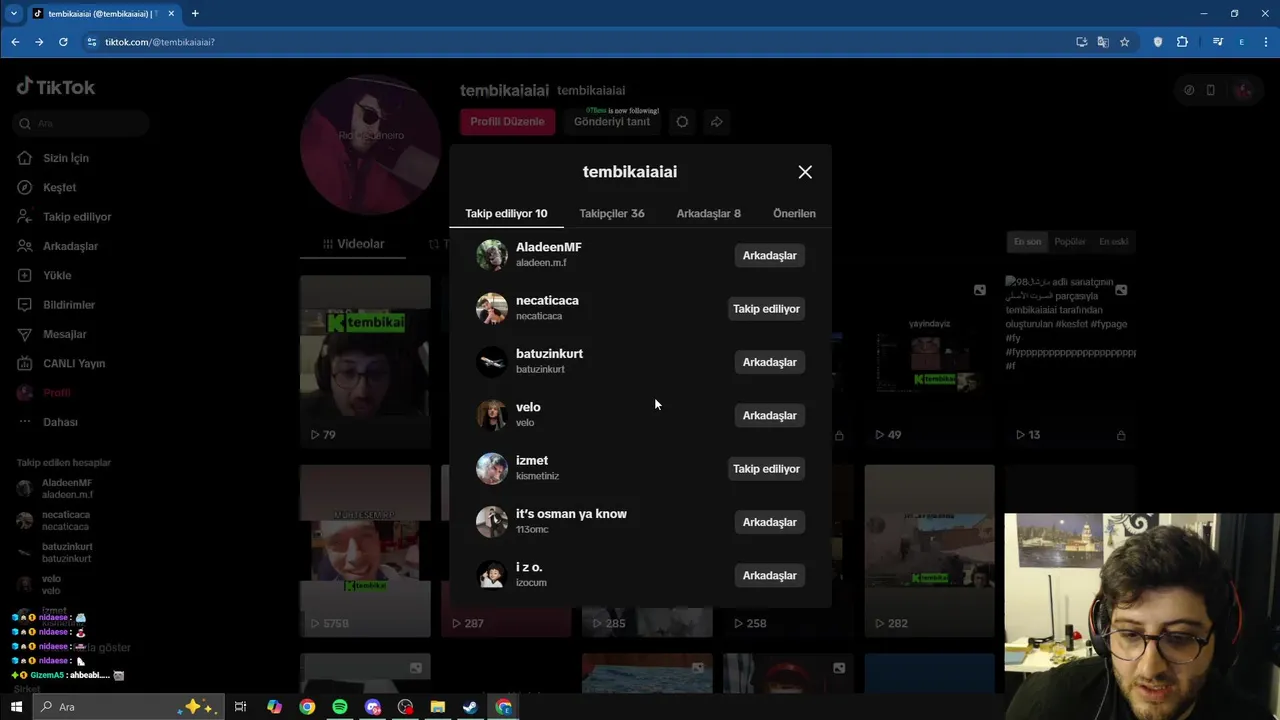Image resolution: width=1280 pixels, height=720 pixels.
Task: Open the 113omc username text
Action: coord(532,529)
